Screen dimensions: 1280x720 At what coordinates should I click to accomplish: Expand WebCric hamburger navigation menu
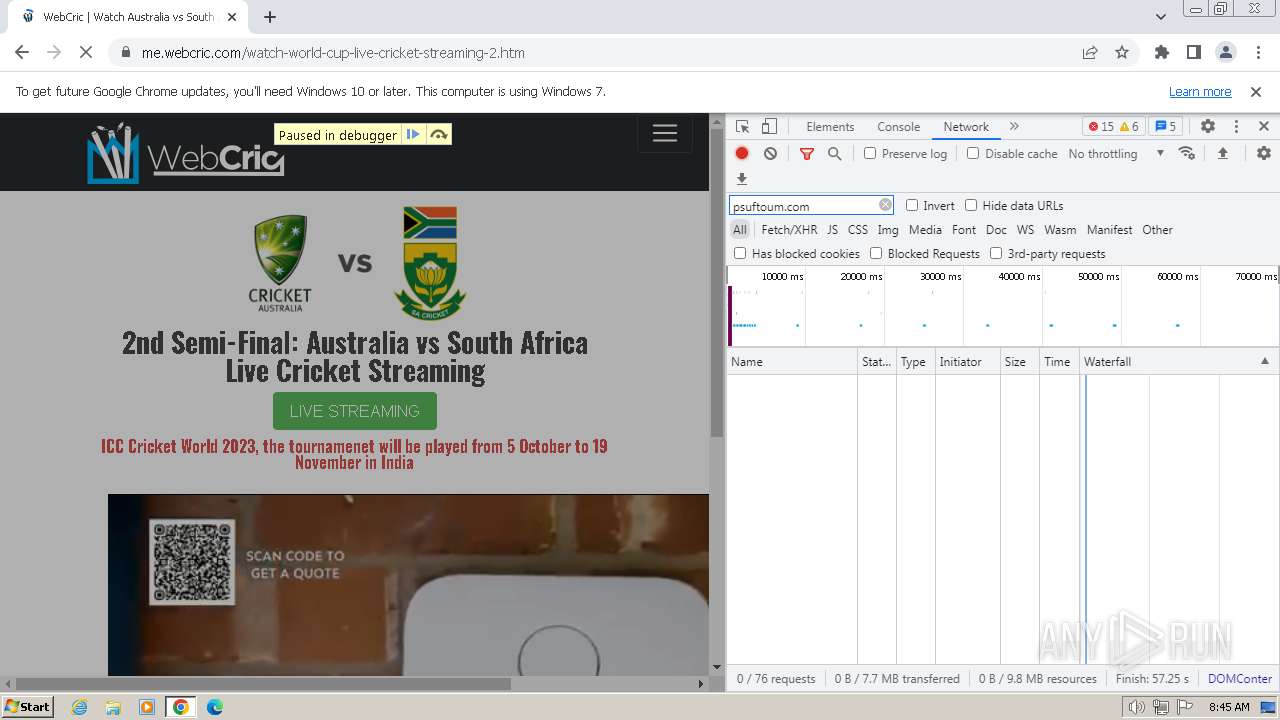(665, 133)
